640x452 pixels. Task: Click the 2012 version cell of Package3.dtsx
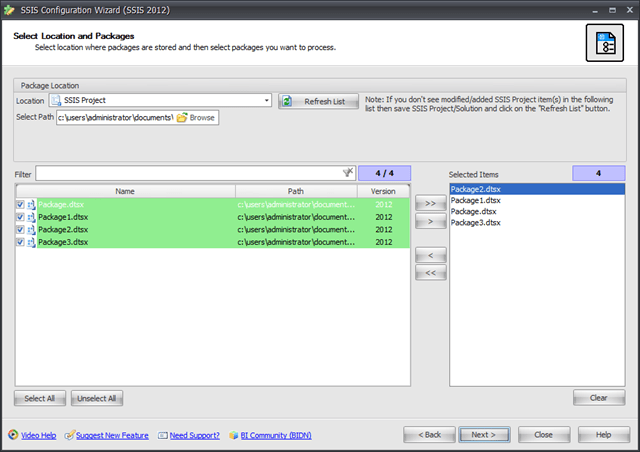click(x=384, y=243)
